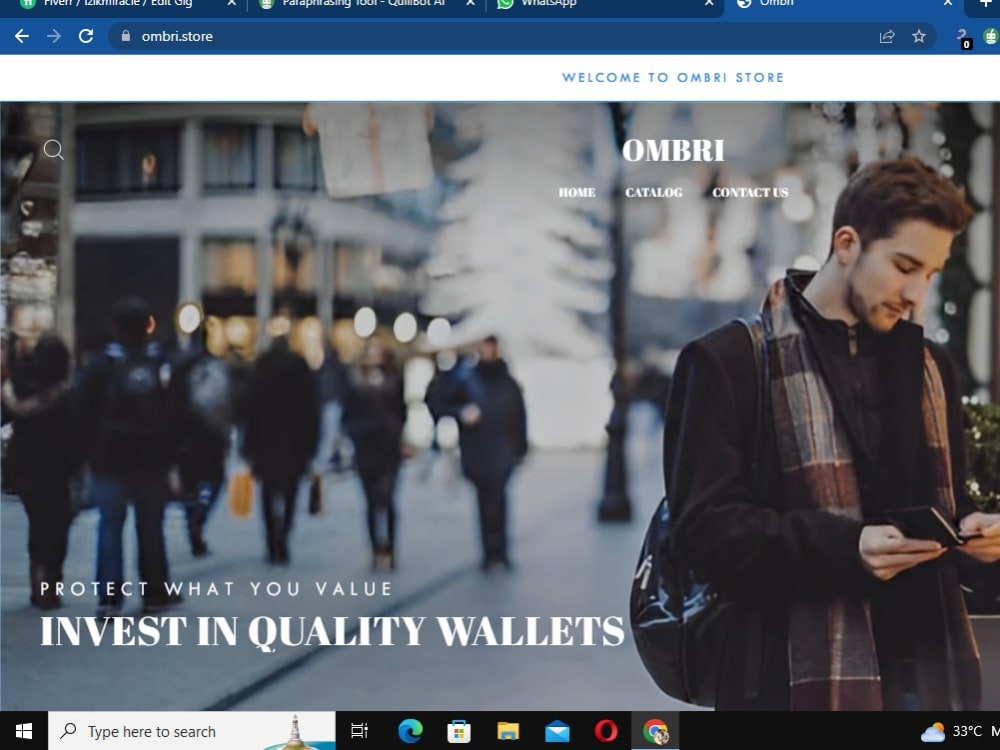
Task: Click the green extension icon in toolbar
Action: pos(990,36)
